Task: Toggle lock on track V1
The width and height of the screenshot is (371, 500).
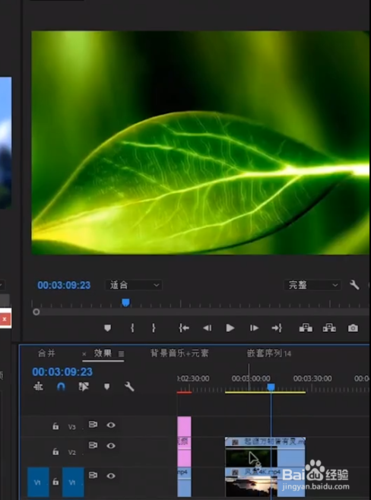Action: click(x=55, y=482)
